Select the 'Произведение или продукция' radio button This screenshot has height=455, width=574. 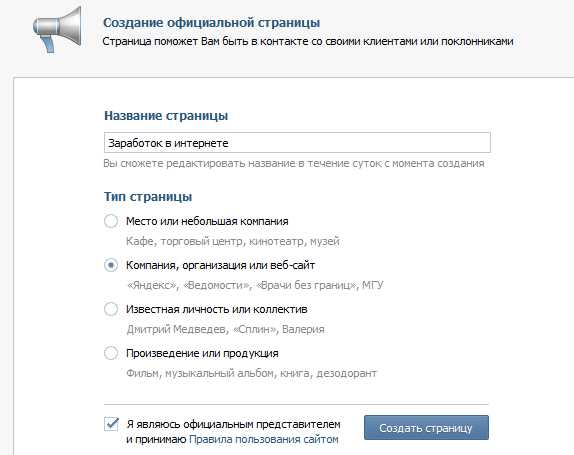(111, 353)
